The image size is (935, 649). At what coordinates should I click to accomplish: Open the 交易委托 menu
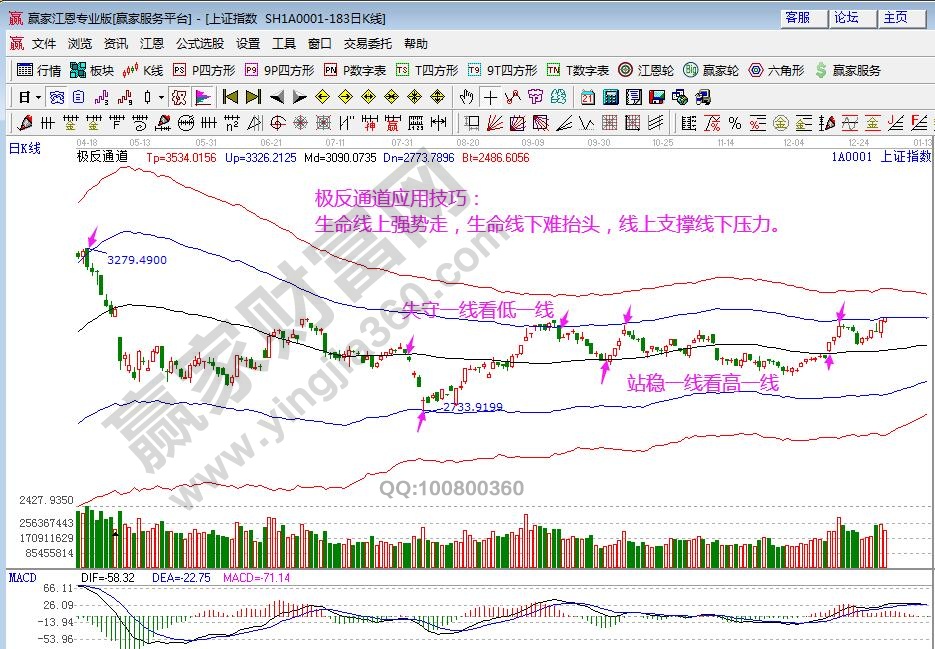click(368, 44)
